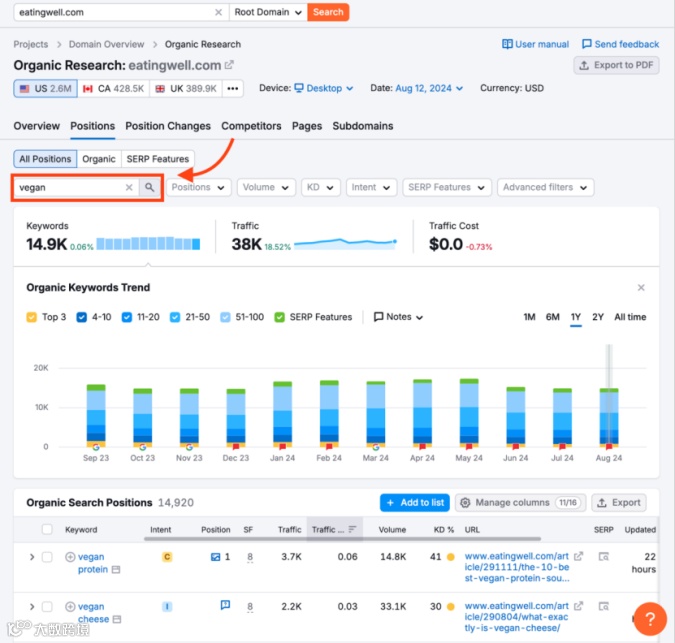
Task: Click the Export button above the table
Action: (x=619, y=503)
